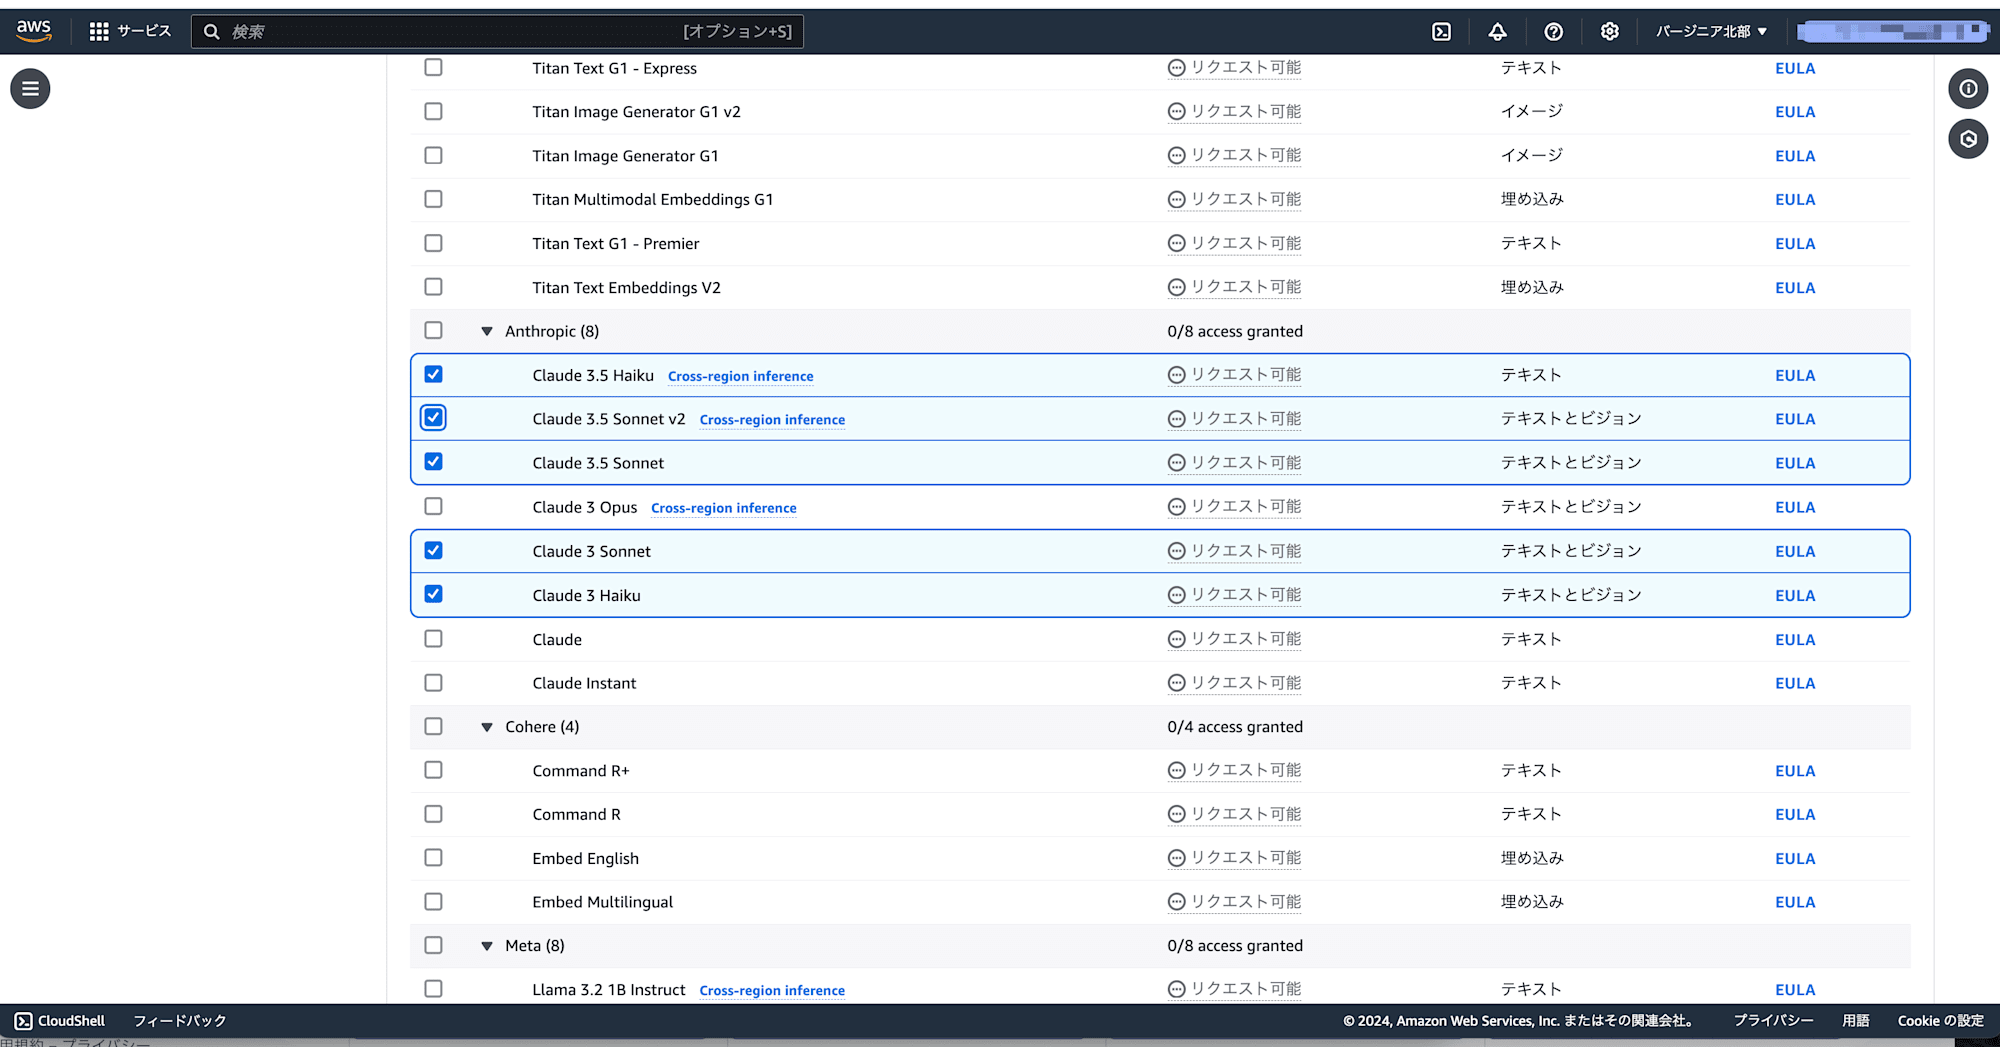Launch CloudShell from top bar icon

pyautogui.click(x=1441, y=32)
